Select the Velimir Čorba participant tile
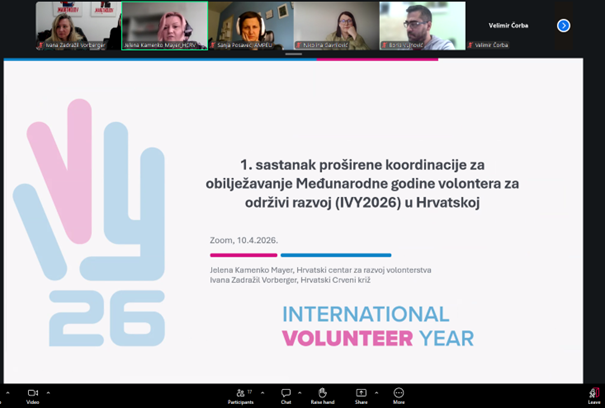The height and width of the screenshot is (408, 605). point(508,25)
